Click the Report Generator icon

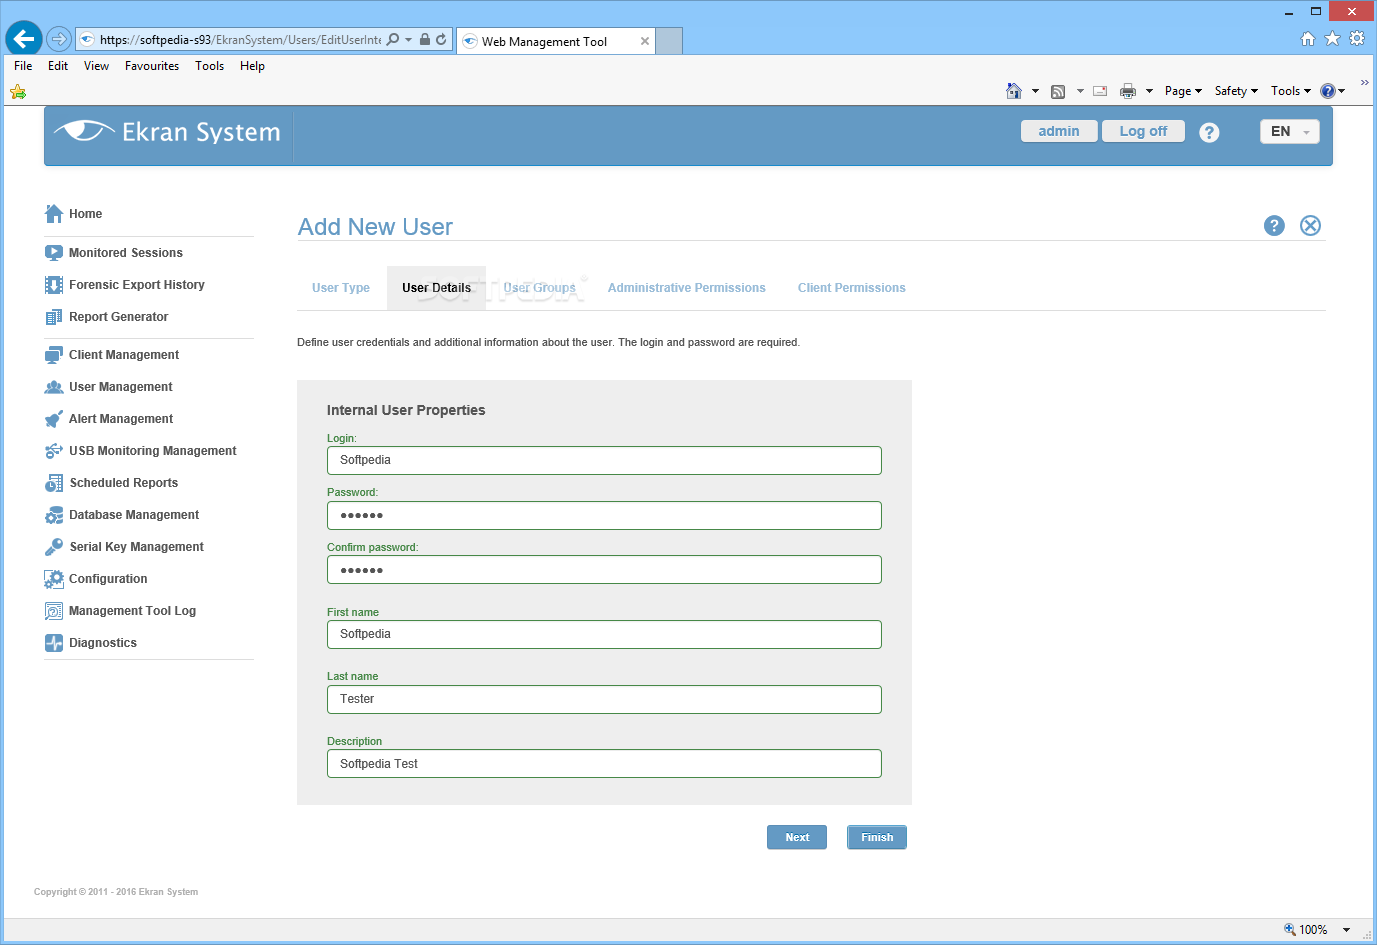click(x=54, y=317)
